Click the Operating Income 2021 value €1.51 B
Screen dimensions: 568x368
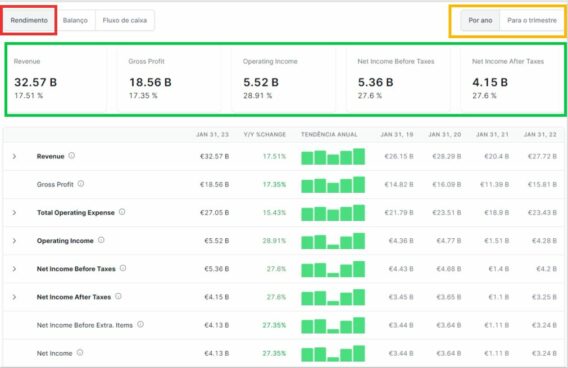click(x=497, y=241)
